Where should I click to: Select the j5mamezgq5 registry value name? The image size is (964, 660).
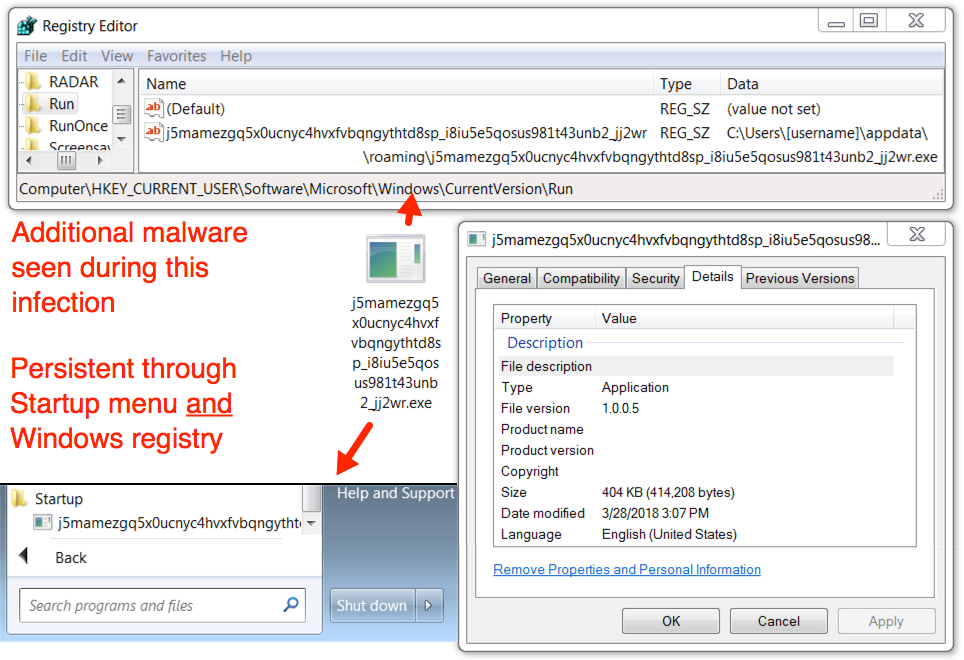click(406, 133)
